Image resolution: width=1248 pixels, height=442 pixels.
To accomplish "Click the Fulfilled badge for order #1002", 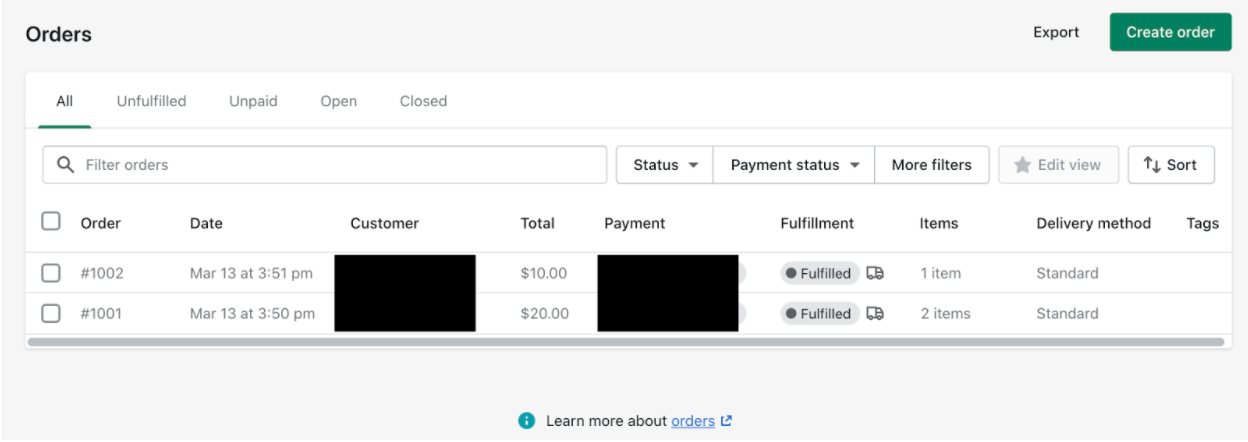I will (x=820, y=273).
